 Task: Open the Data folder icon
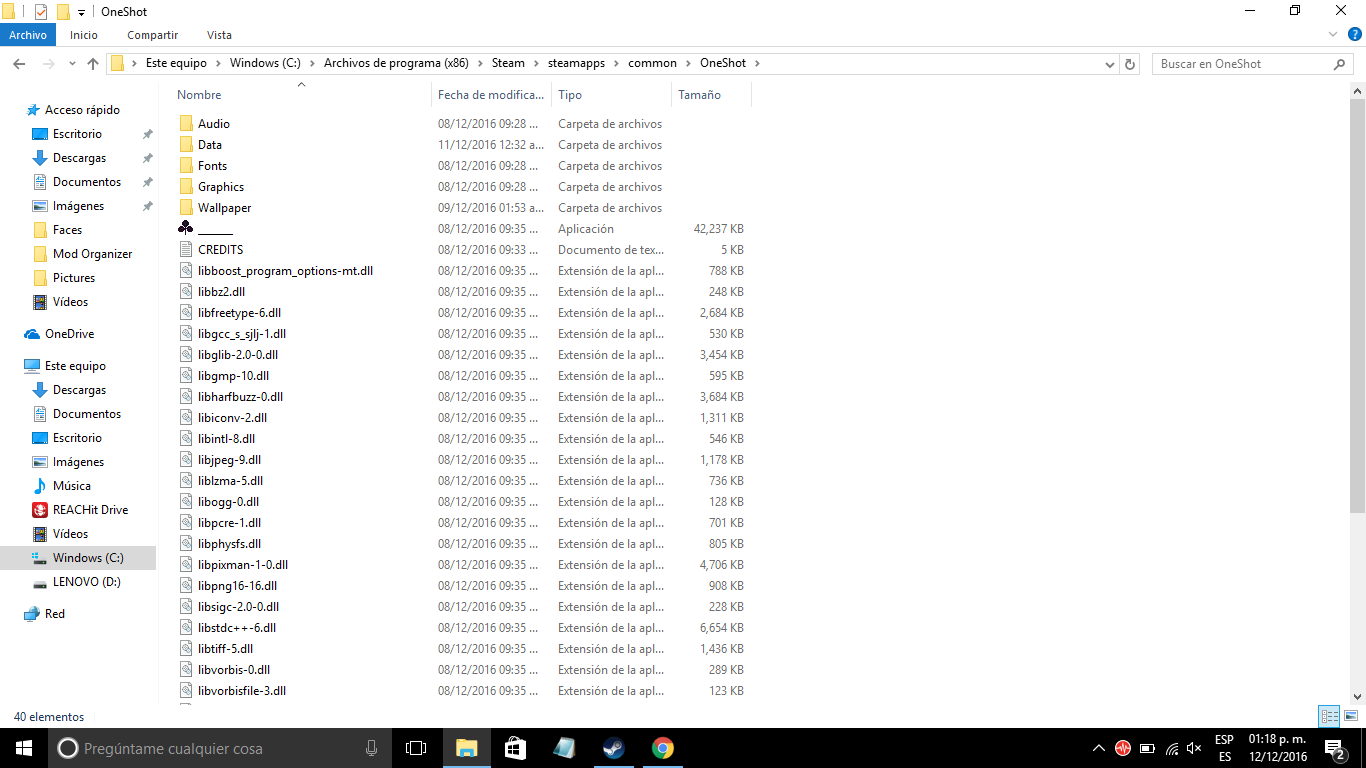click(186, 145)
